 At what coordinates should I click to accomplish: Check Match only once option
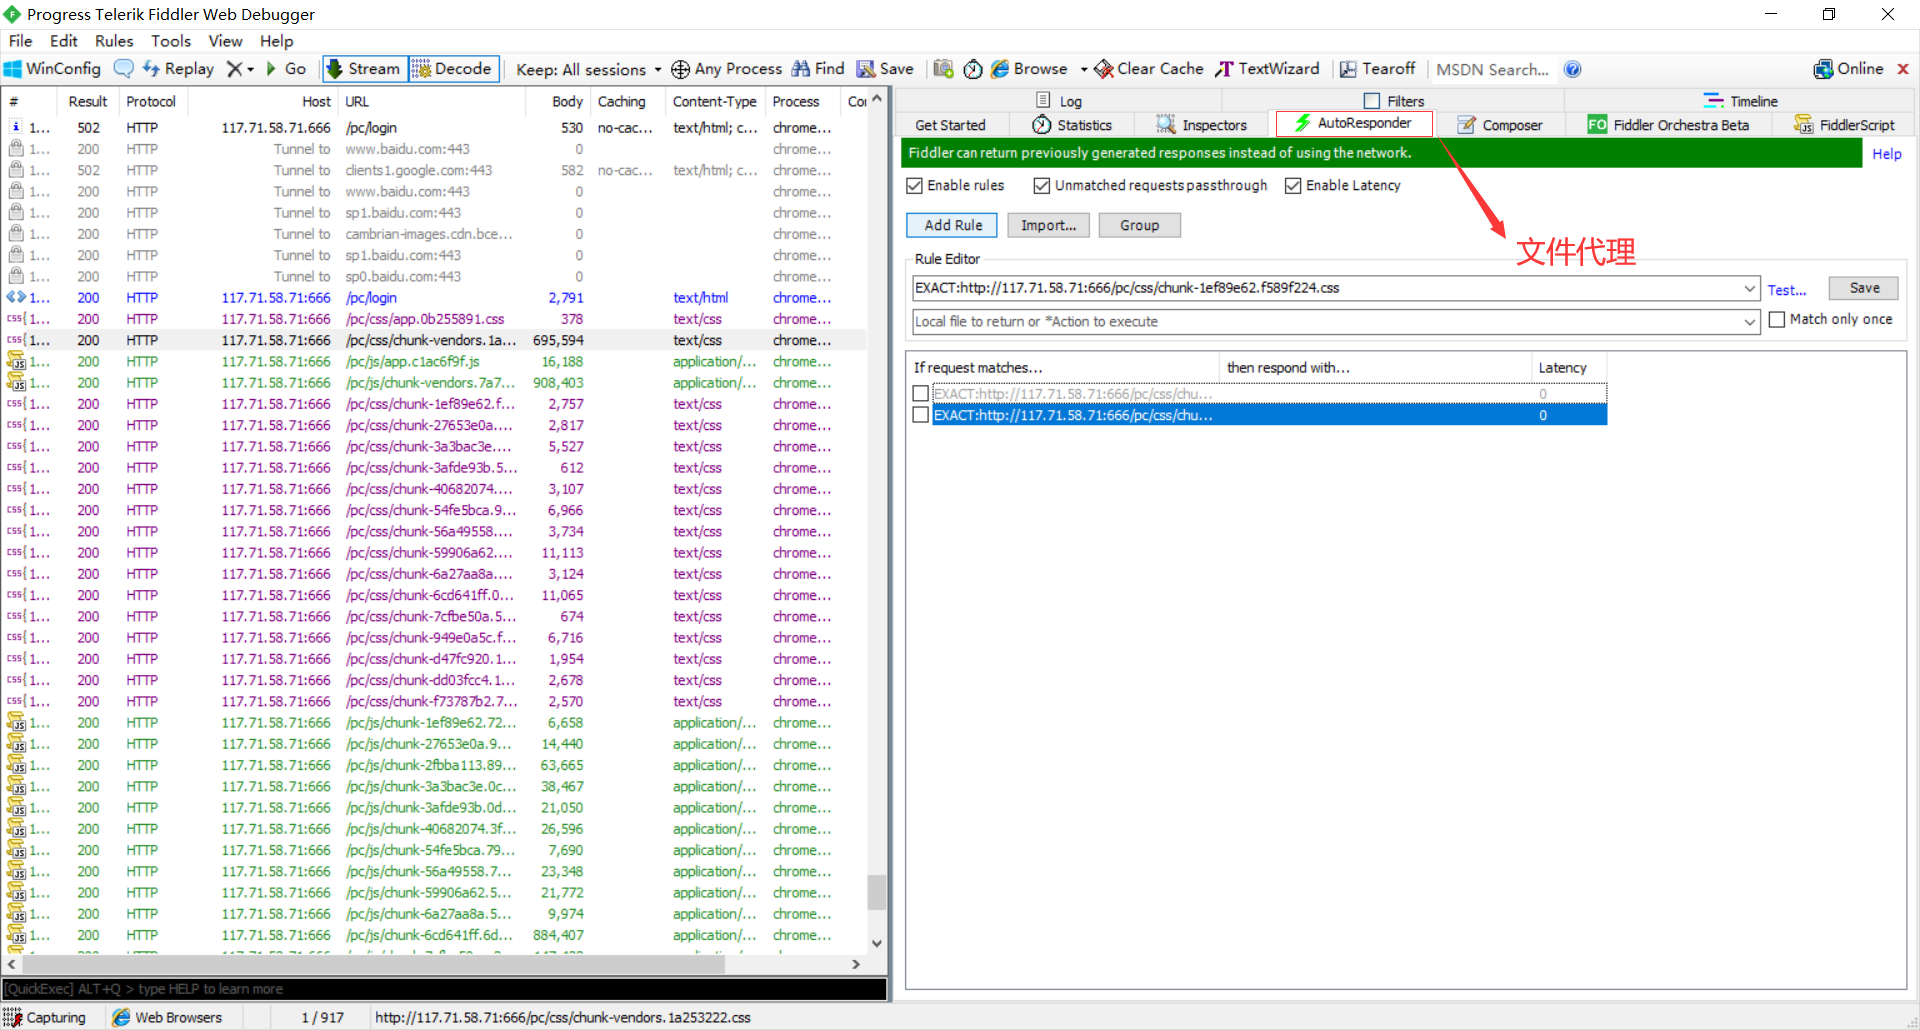[1777, 320]
